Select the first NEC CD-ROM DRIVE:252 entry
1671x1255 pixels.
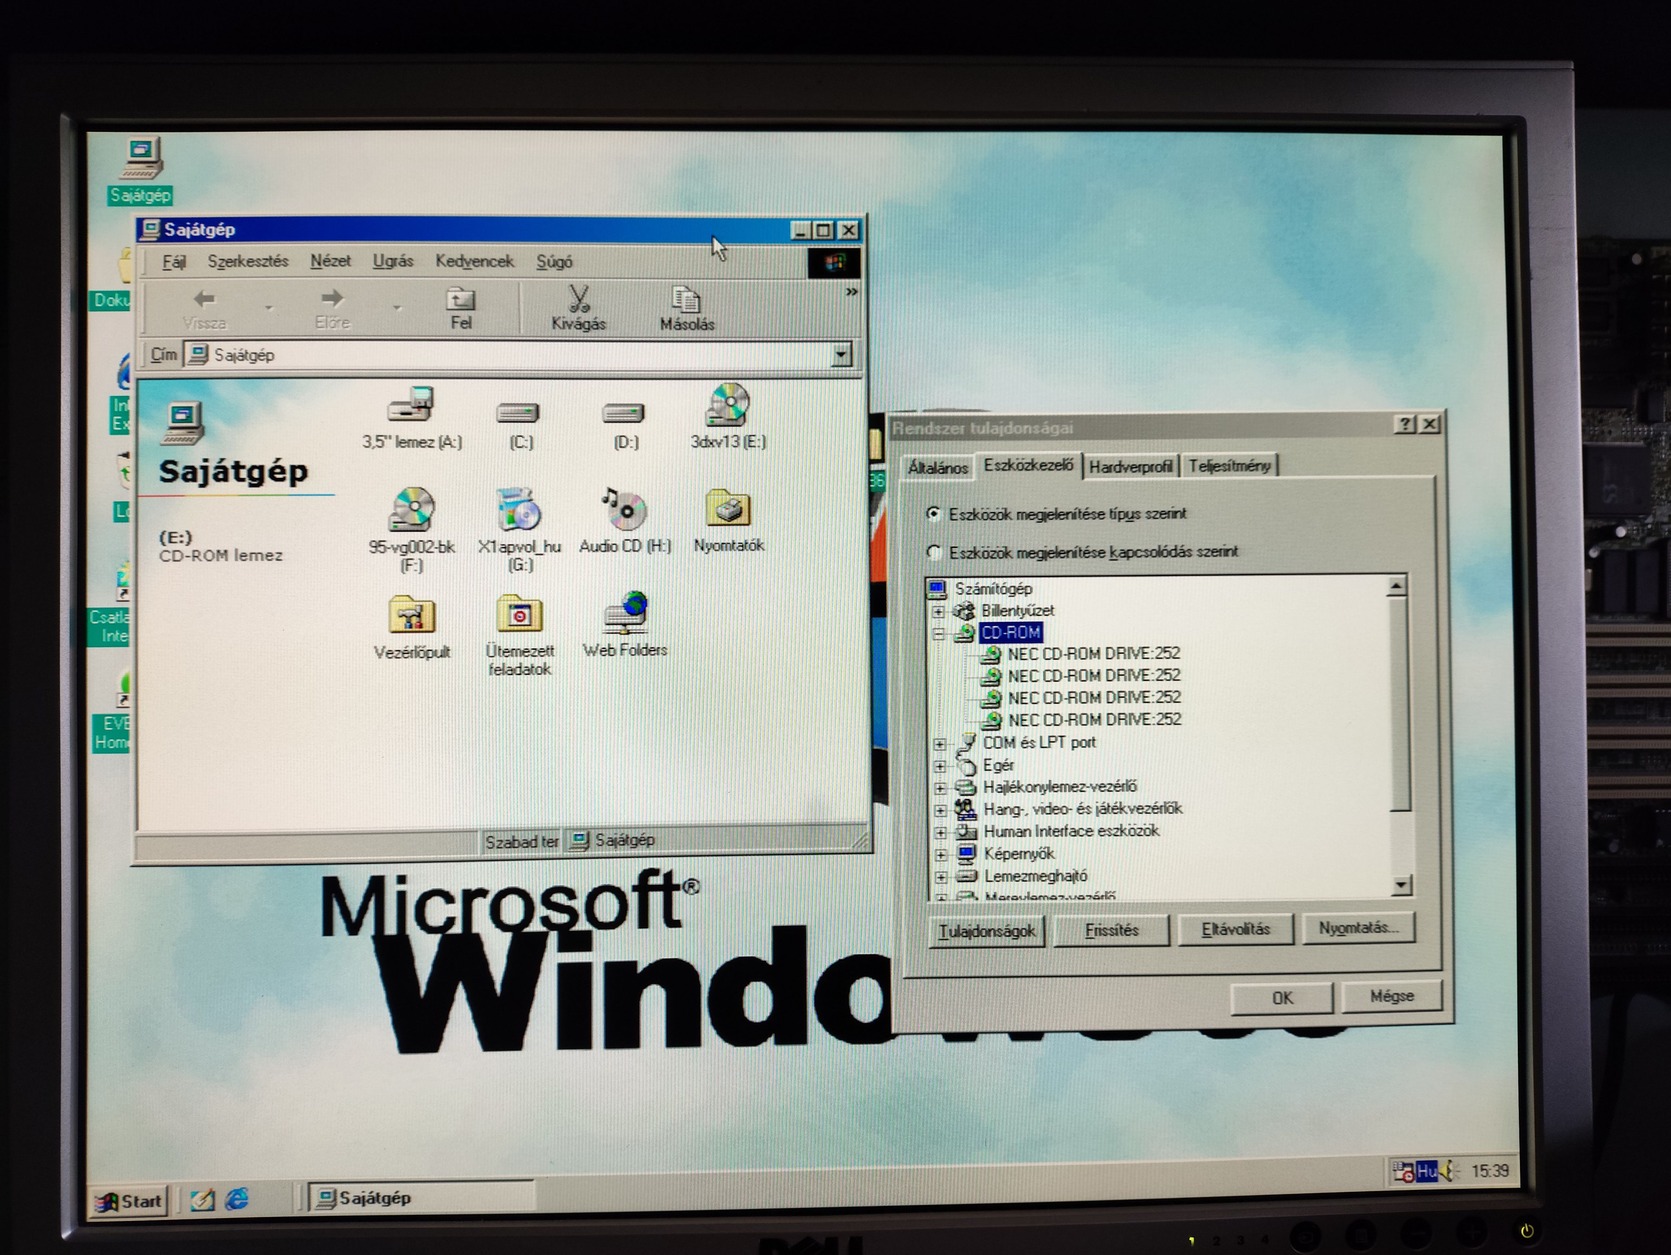[1093, 654]
